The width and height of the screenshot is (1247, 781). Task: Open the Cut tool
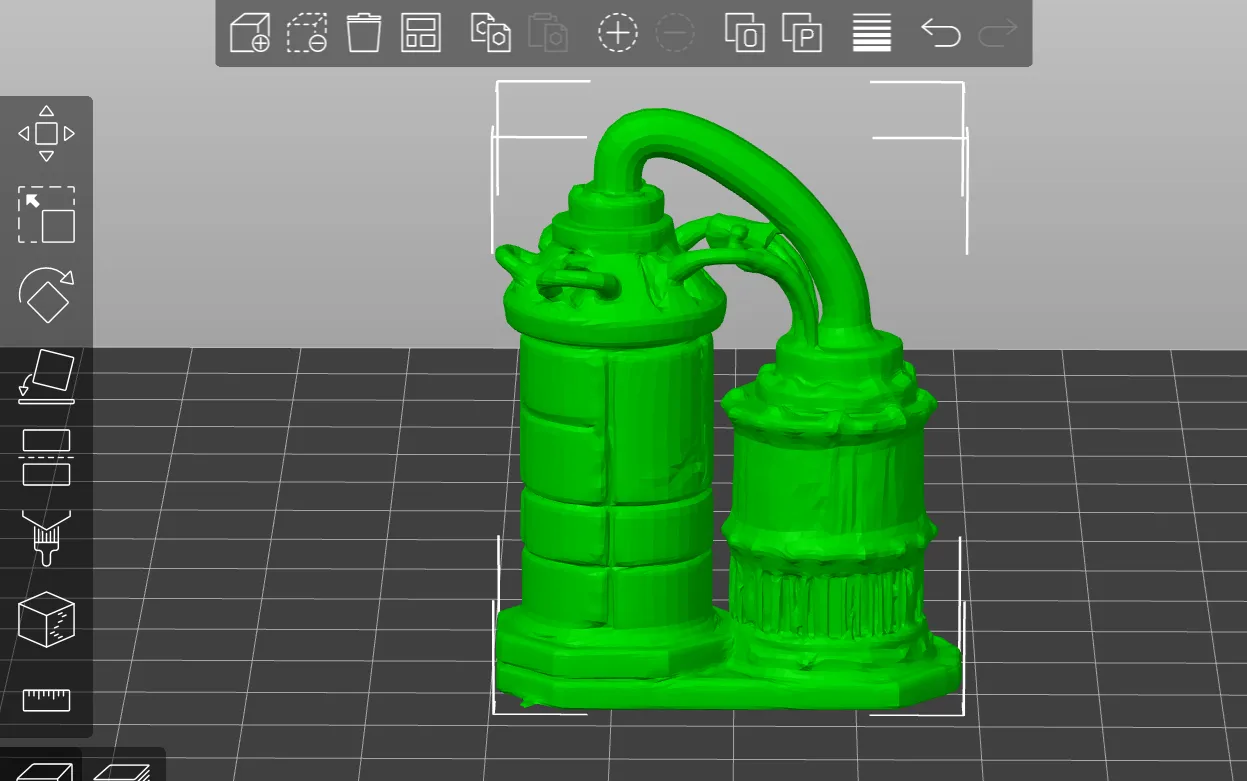(x=45, y=455)
